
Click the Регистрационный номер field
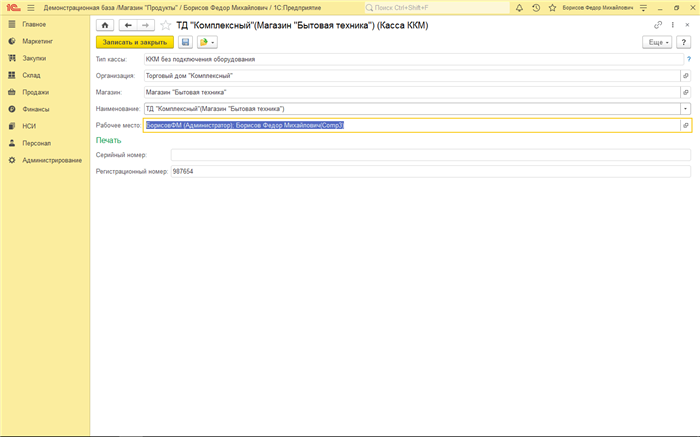[431, 171]
